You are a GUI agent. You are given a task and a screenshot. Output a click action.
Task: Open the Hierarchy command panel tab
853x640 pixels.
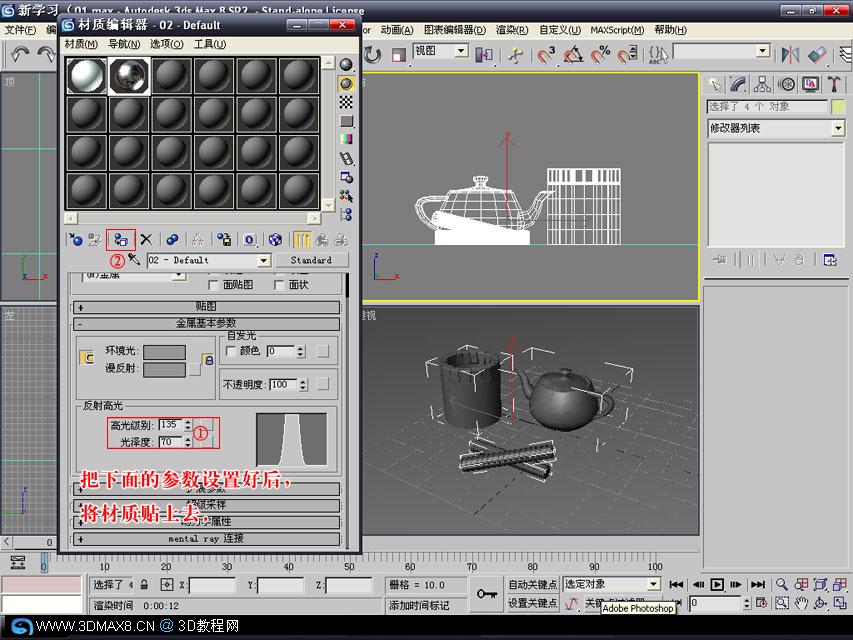tap(762, 84)
